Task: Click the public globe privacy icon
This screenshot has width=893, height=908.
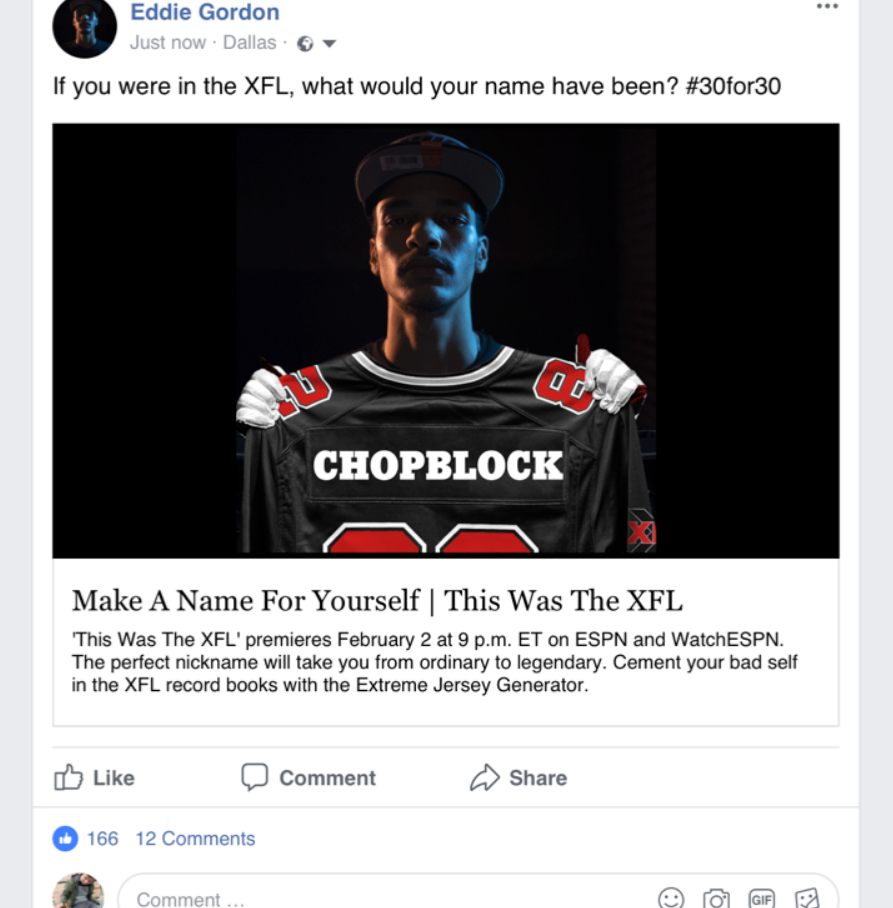Action: (x=305, y=43)
